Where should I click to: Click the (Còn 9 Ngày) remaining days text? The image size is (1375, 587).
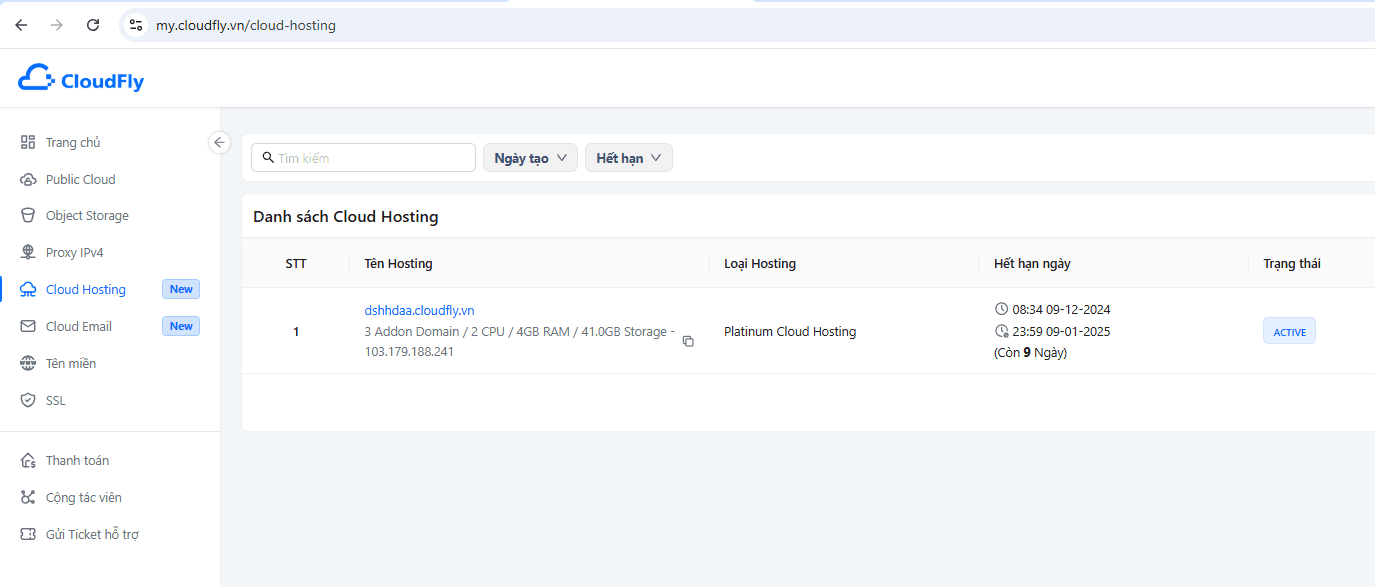[1030, 352]
